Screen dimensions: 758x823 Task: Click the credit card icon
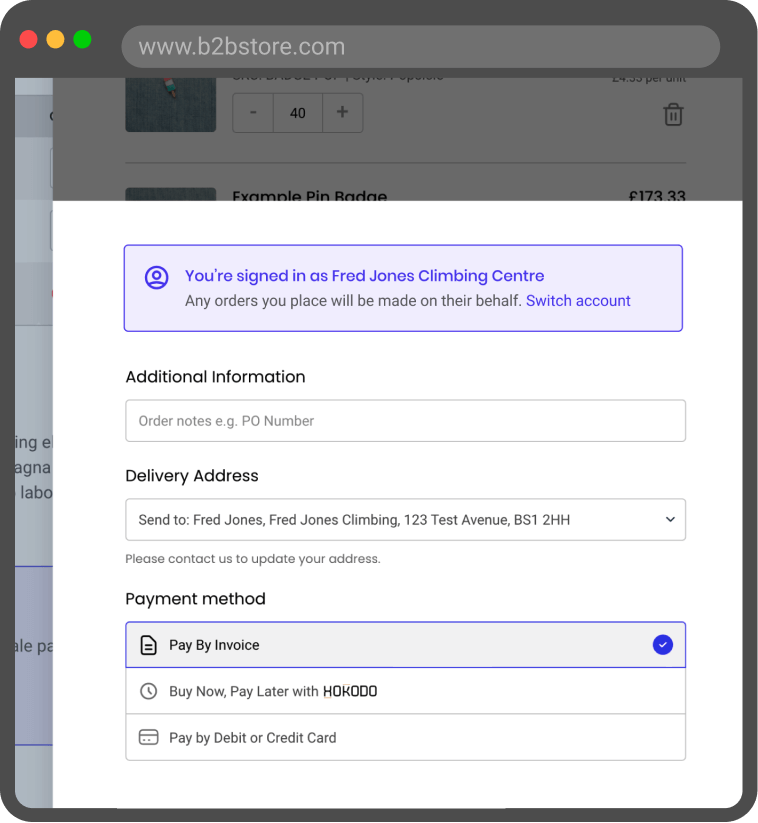pos(148,737)
